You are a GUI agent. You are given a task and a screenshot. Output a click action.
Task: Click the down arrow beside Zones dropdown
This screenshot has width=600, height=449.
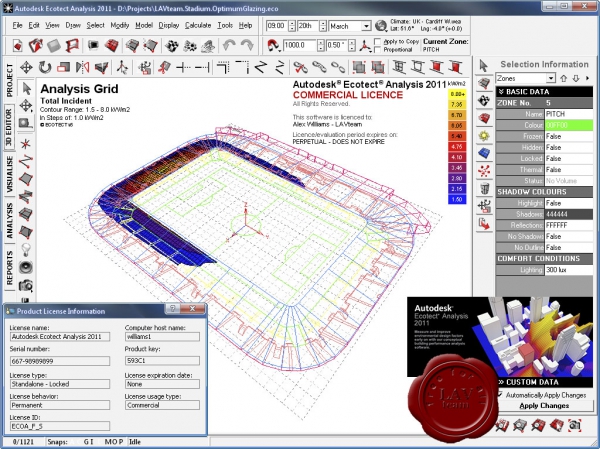[576, 78]
